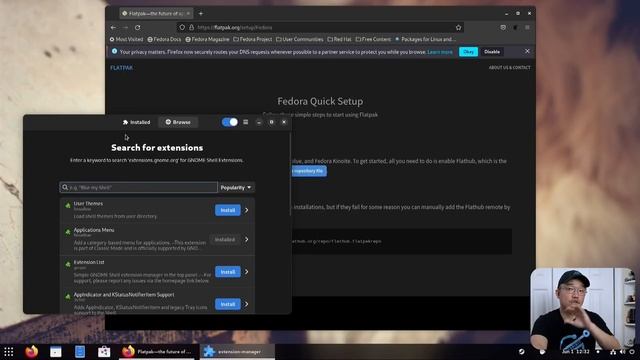This screenshot has width=640, height=360.
Task: Expand AppIndicator extension details chevron
Action: pos(247,304)
